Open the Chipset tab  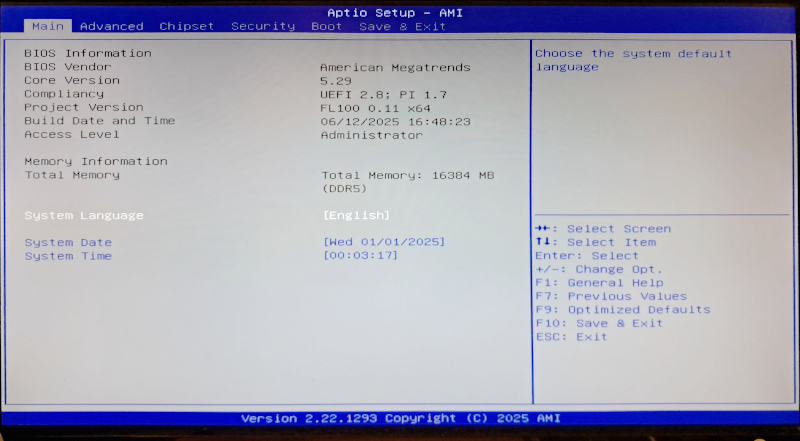pos(187,26)
